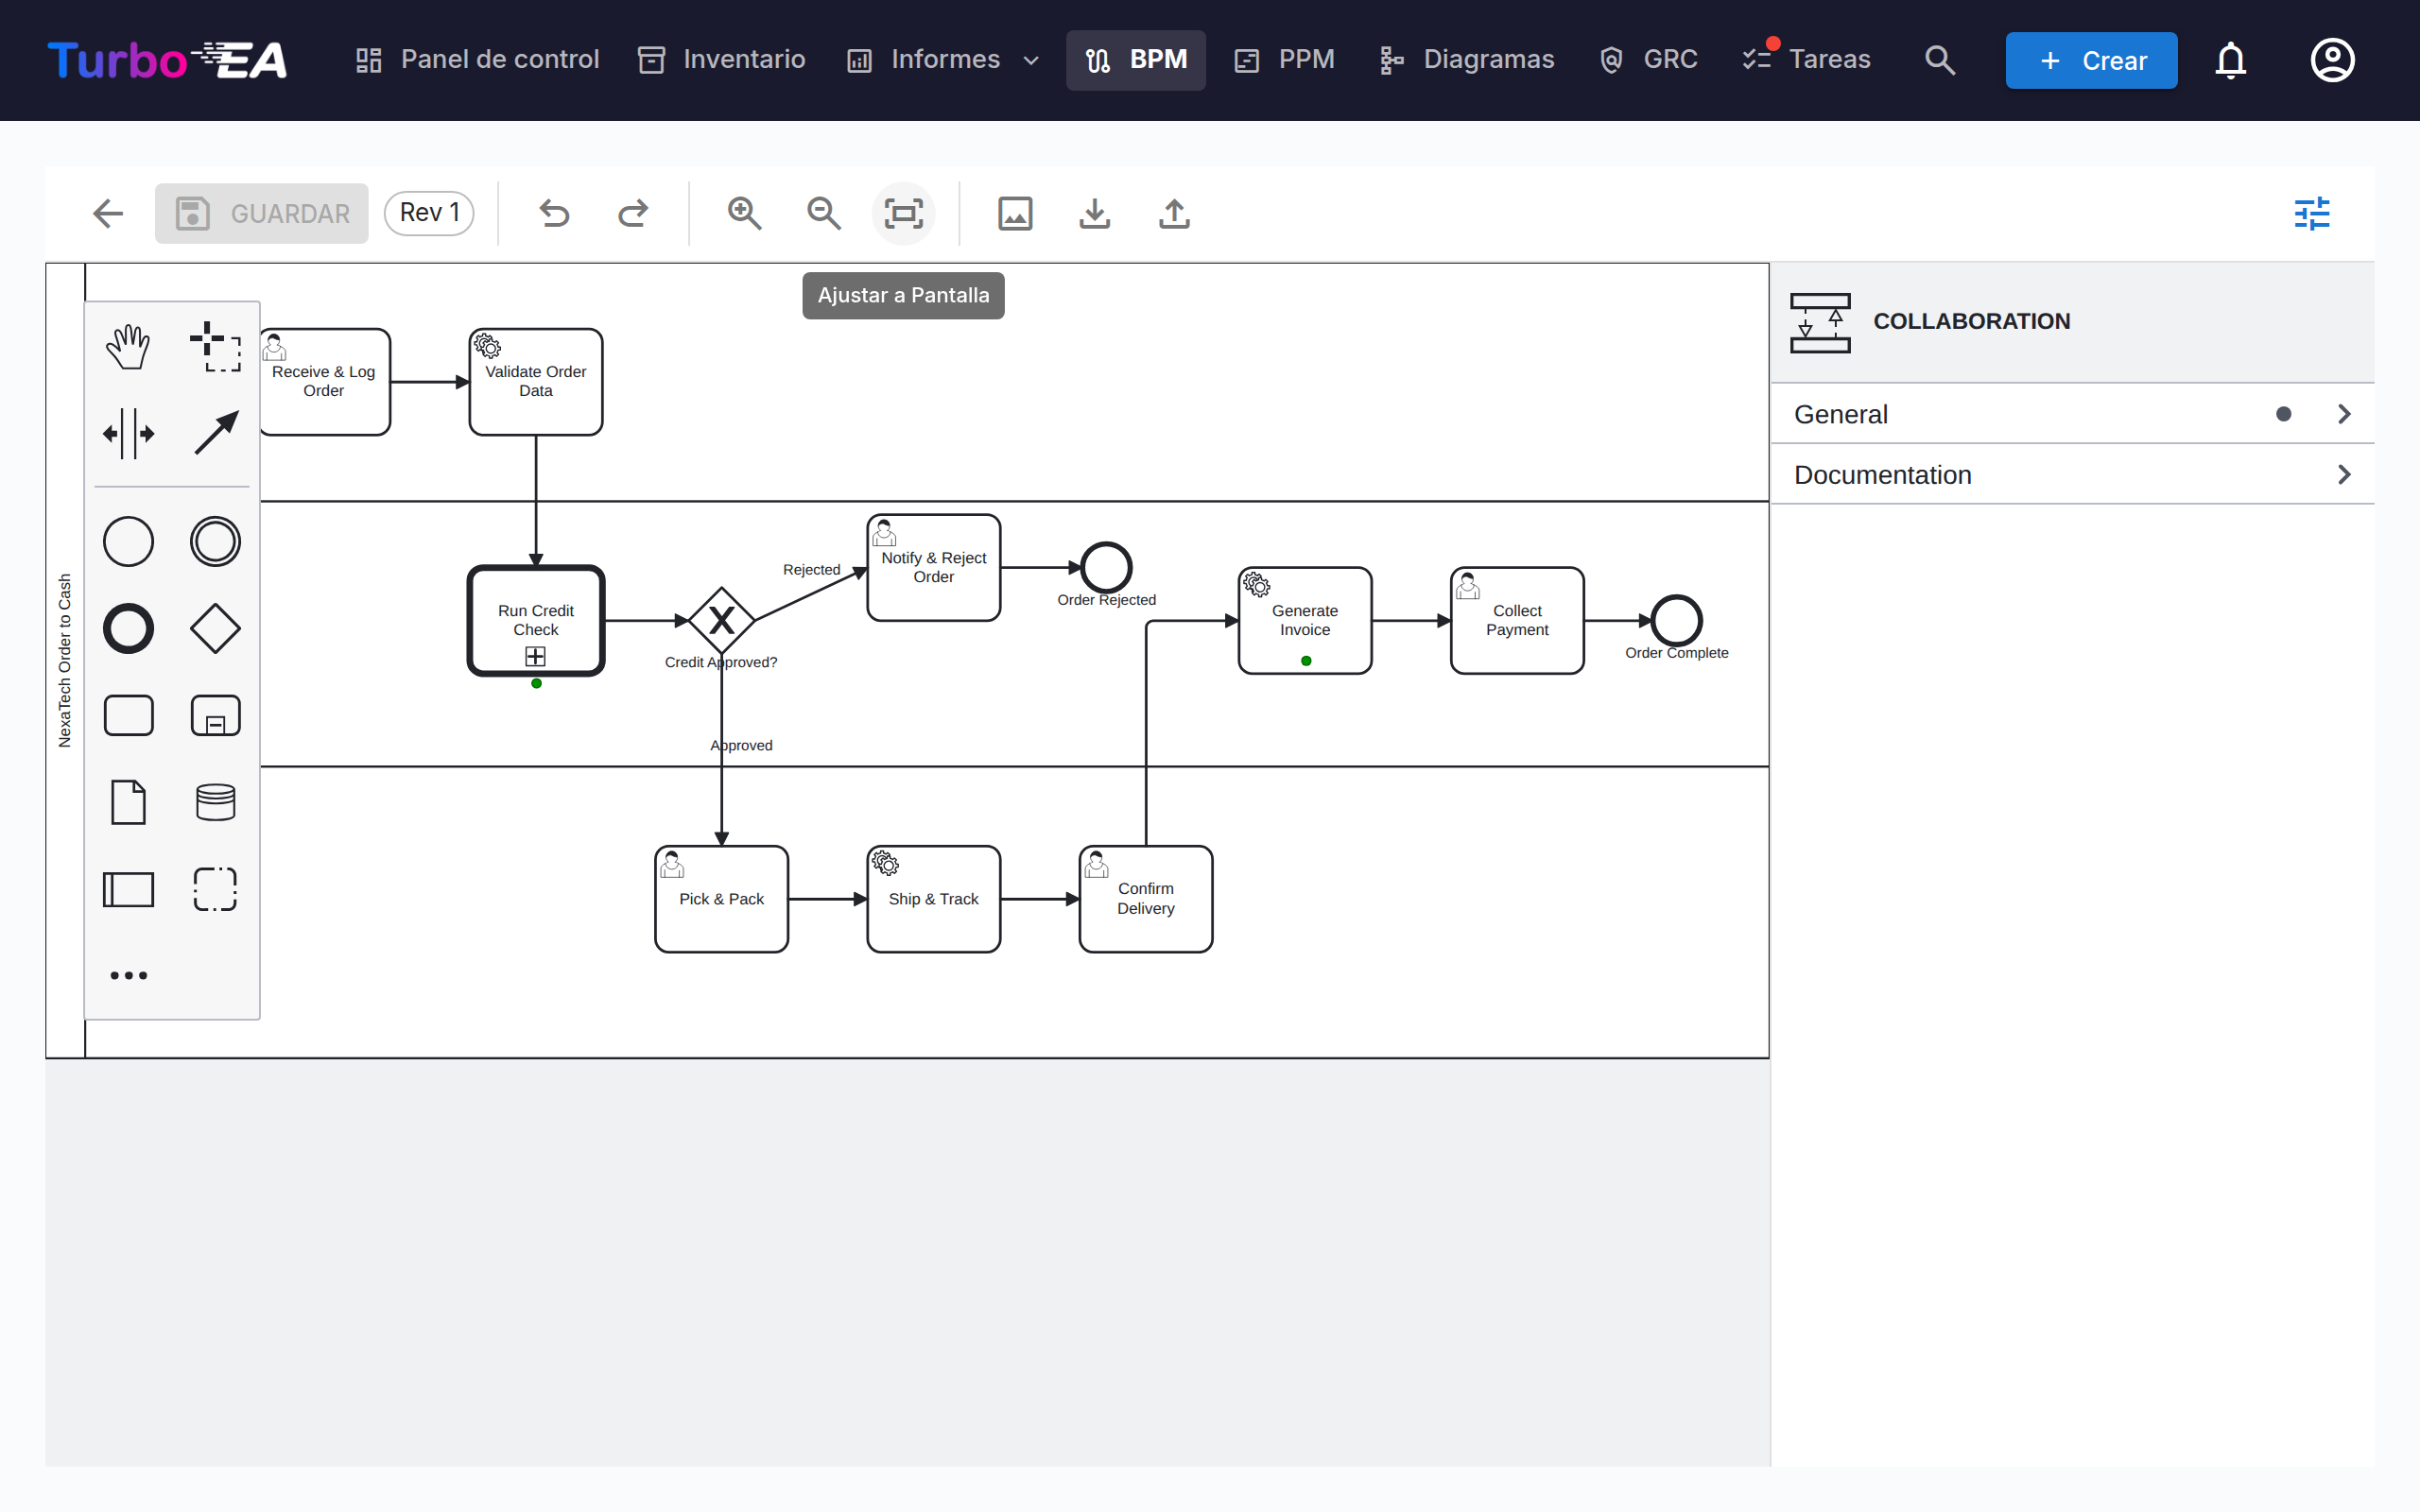Select the Notify & Reject Order task
2420x1512 pixels.
(933, 568)
